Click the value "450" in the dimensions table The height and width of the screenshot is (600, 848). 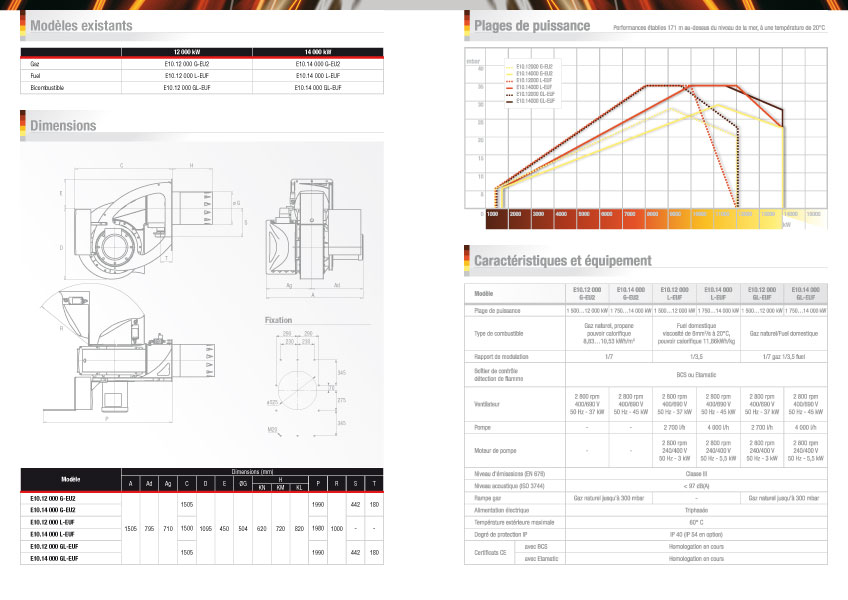(224, 529)
